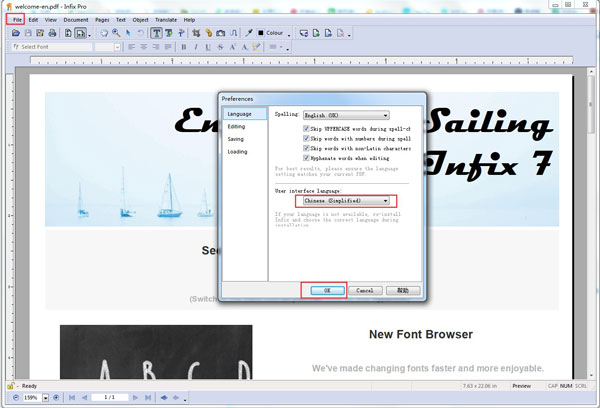Justify text alignment
The width and height of the screenshot is (600, 408).
pos(168,47)
